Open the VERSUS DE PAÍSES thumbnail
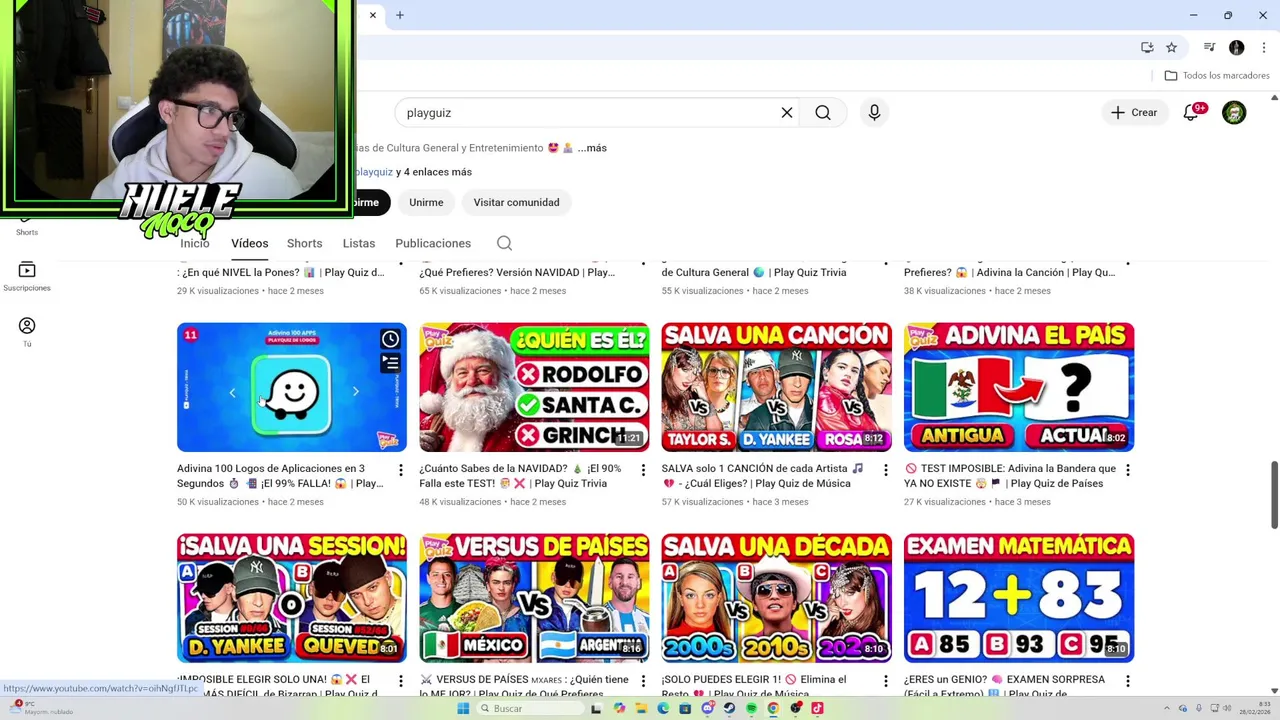The width and height of the screenshot is (1280, 720). click(x=534, y=598)
